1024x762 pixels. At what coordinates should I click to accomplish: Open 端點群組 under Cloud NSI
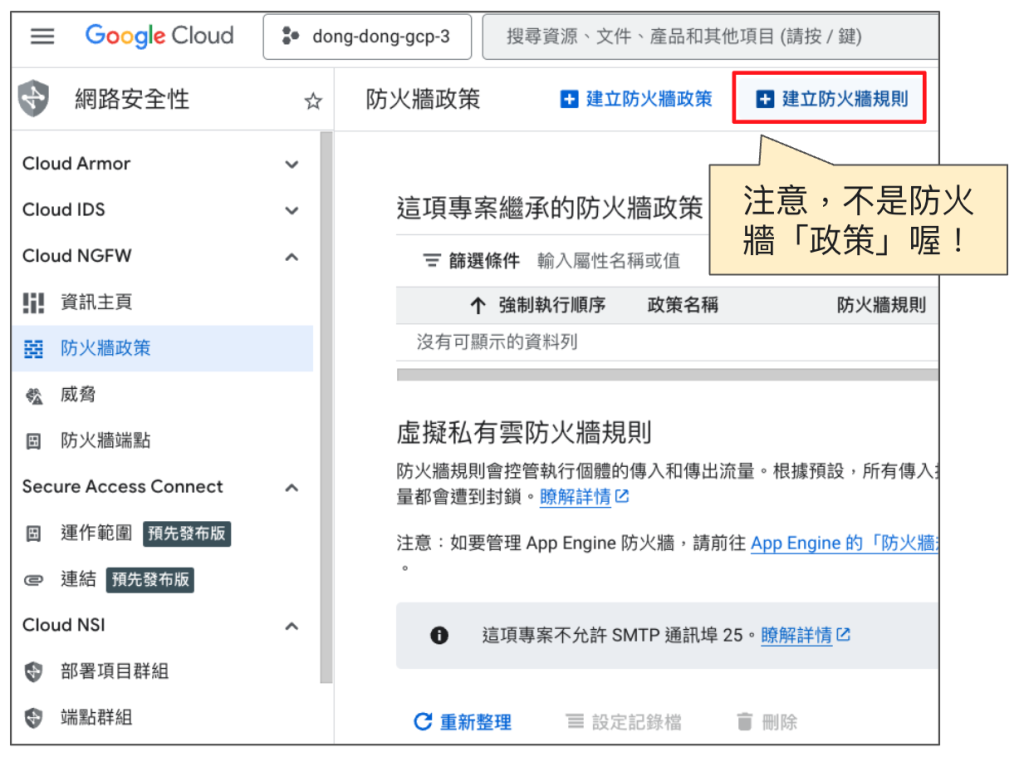96,717
